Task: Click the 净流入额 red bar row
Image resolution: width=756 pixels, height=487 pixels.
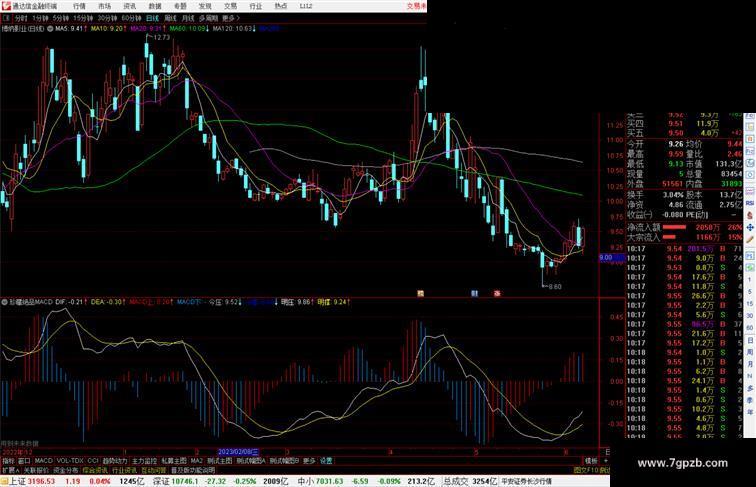Action: coord(685,227)
